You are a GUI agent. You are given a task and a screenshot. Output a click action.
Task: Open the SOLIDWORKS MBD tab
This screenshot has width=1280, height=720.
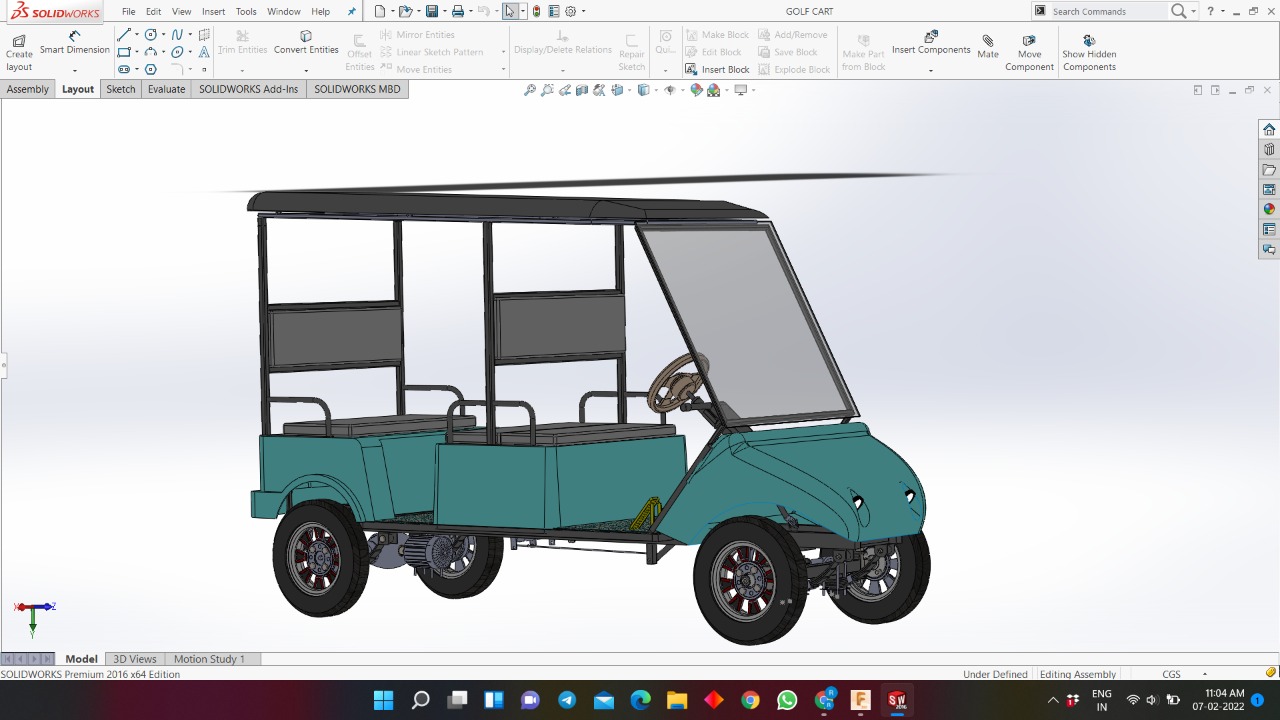pos(357,89)
